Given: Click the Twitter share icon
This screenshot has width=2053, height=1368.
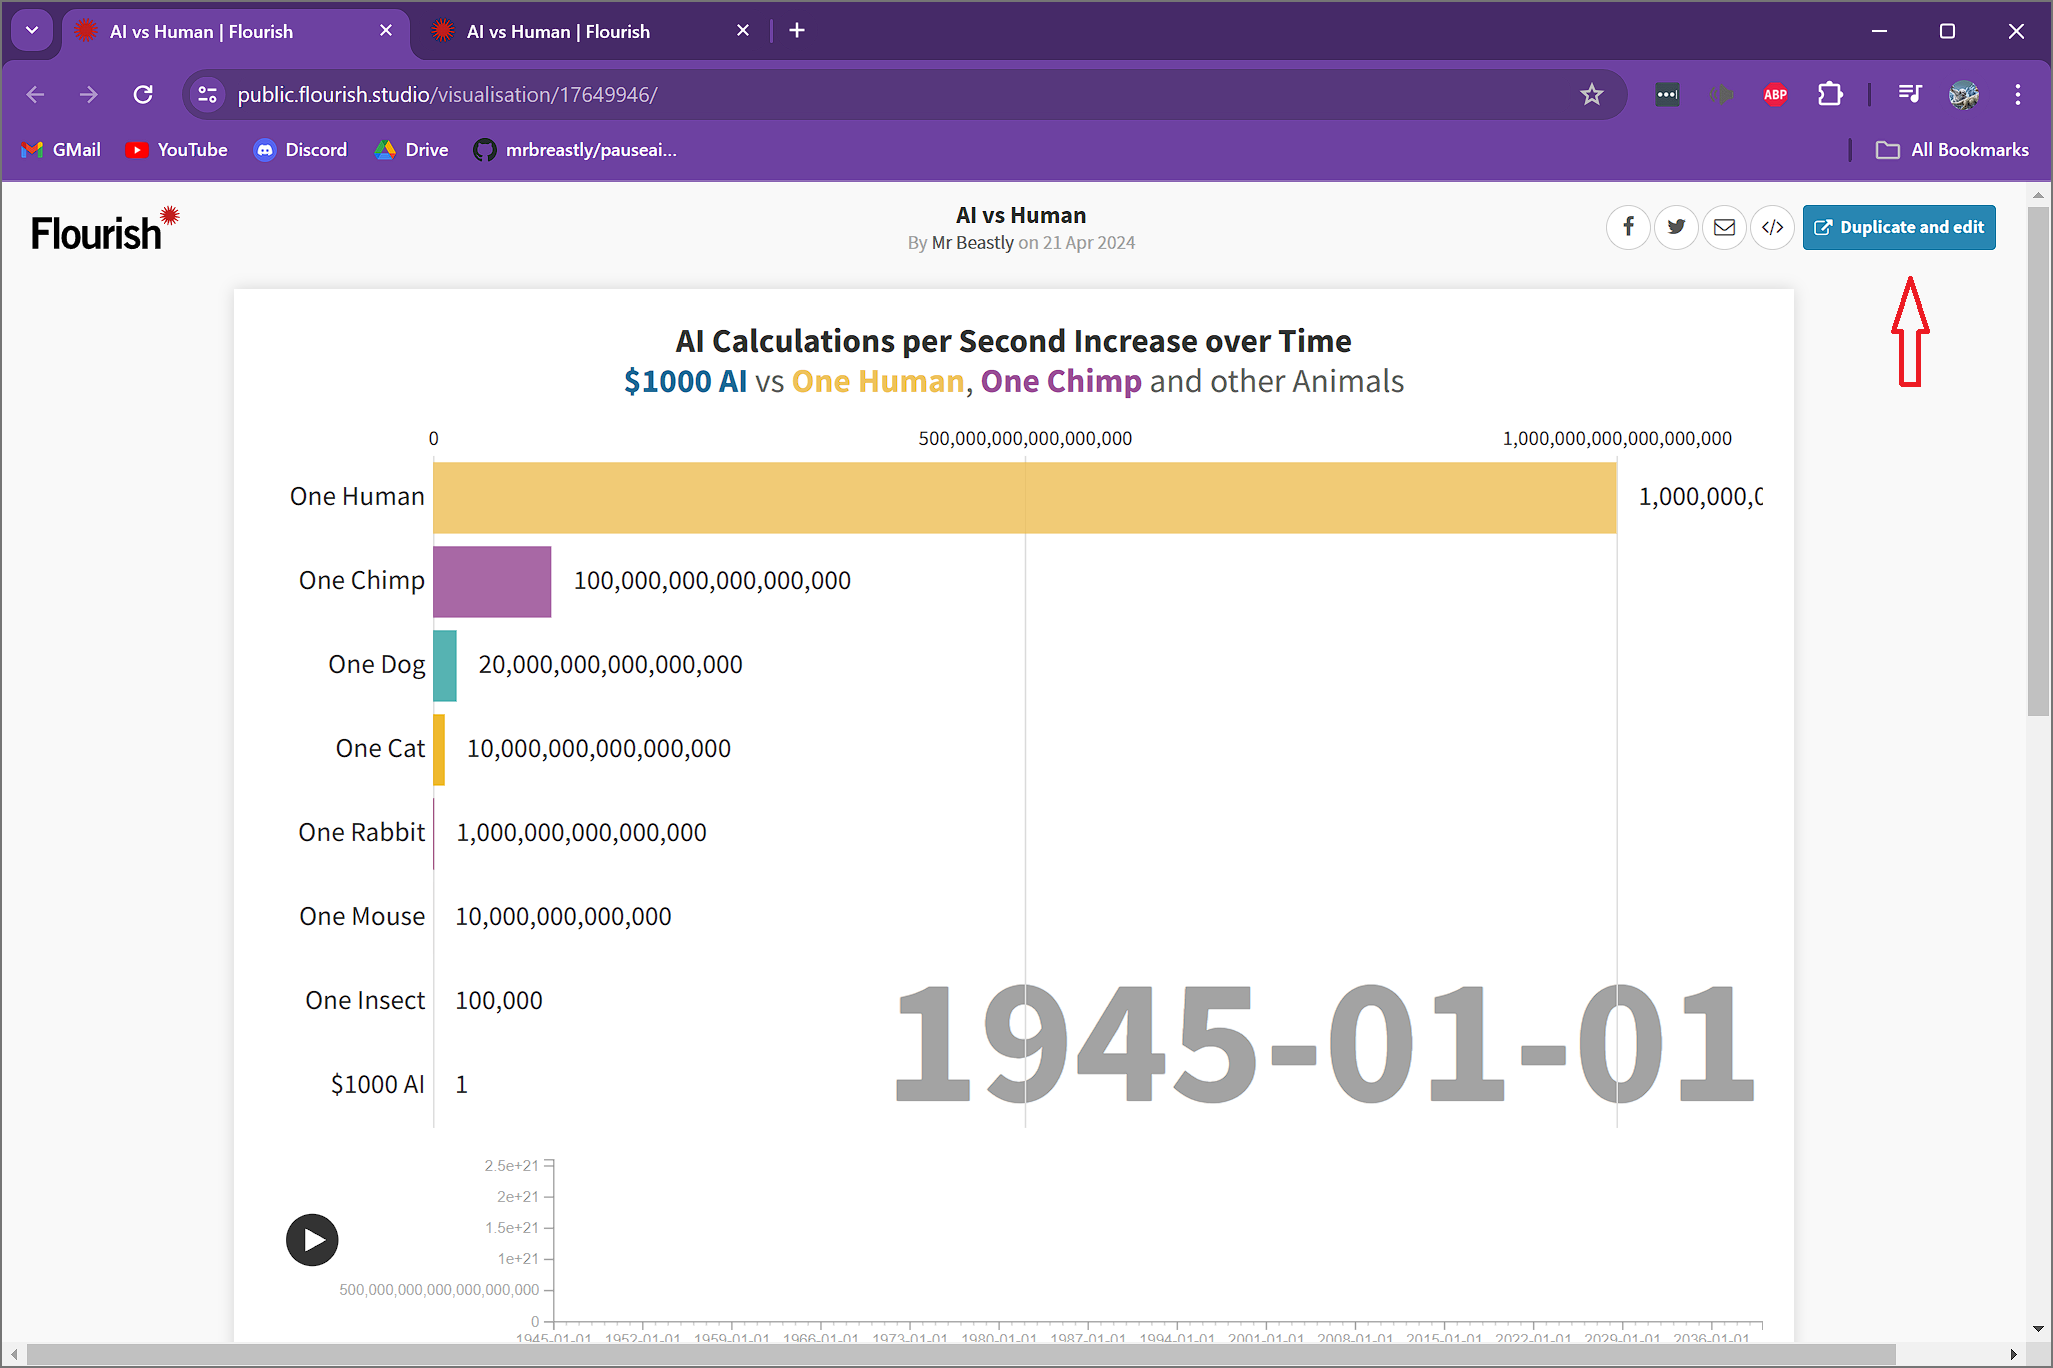Looking at the screenshot, I should [x=1676, y=227].
